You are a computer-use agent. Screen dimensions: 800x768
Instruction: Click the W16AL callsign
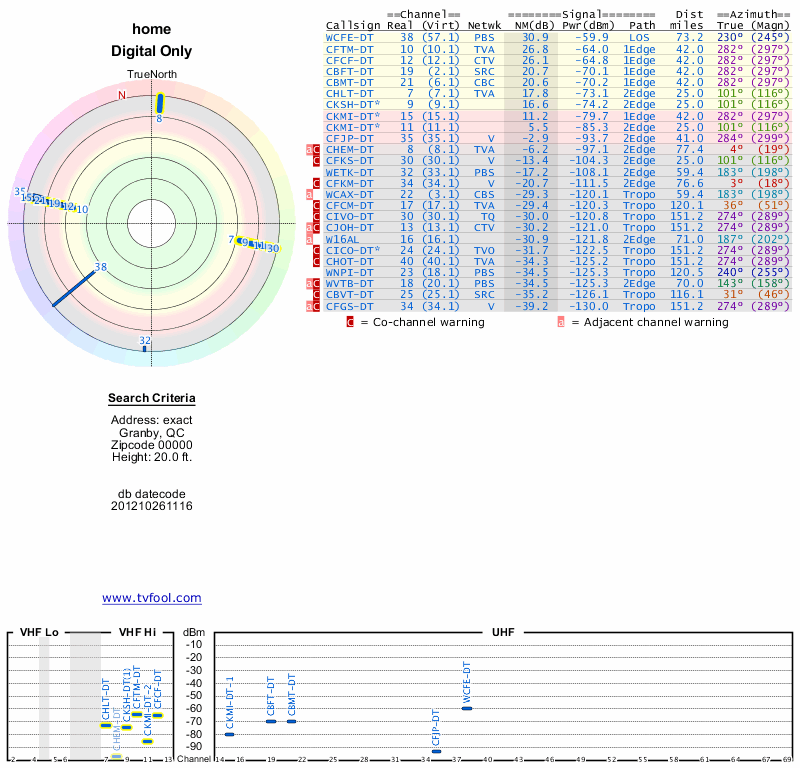pyautogui.click(x=342, y=239)
